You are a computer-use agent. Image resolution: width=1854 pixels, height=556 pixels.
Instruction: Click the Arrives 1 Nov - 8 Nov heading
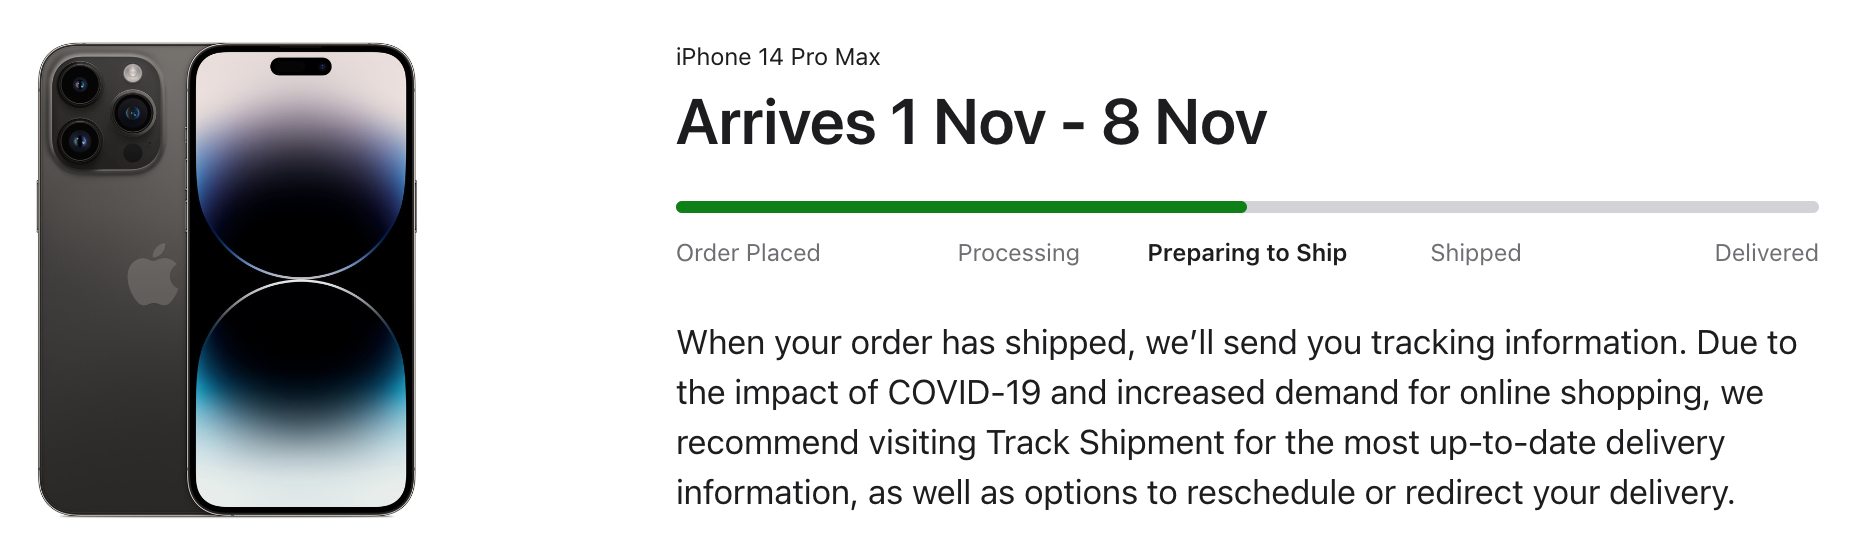click(972, 123)
